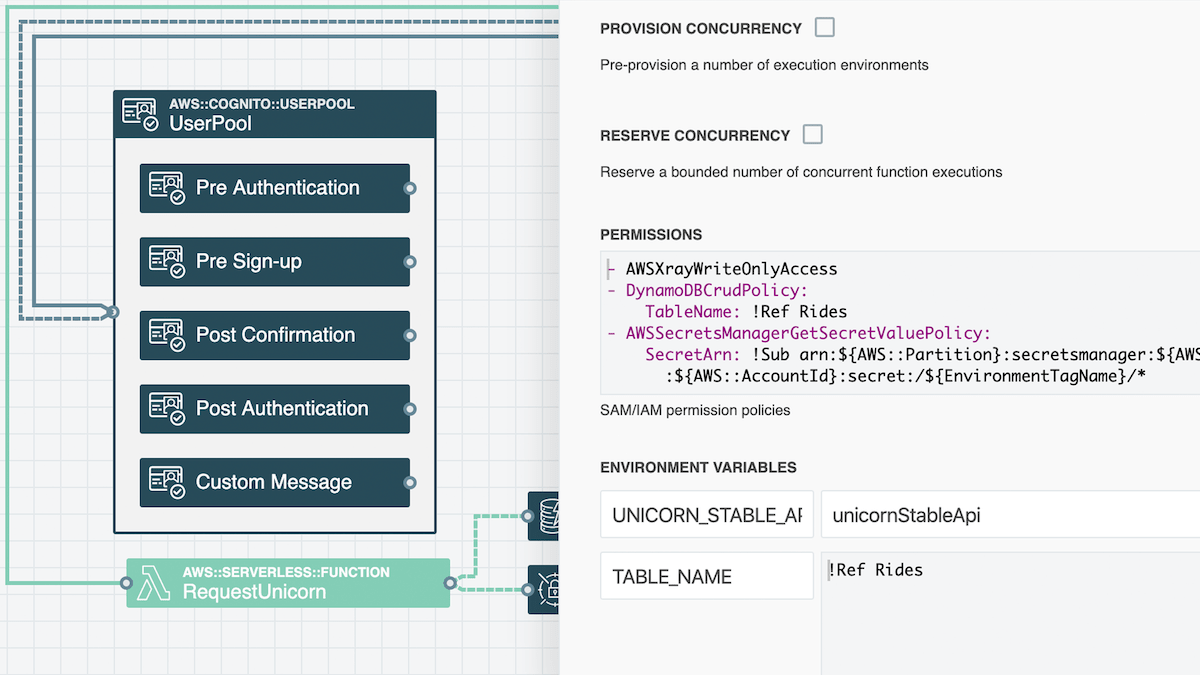Click the PERMISSIONS heading
Image resolution: width=1200 pixels, height=675 pixels.
click(x=651, y=235)
